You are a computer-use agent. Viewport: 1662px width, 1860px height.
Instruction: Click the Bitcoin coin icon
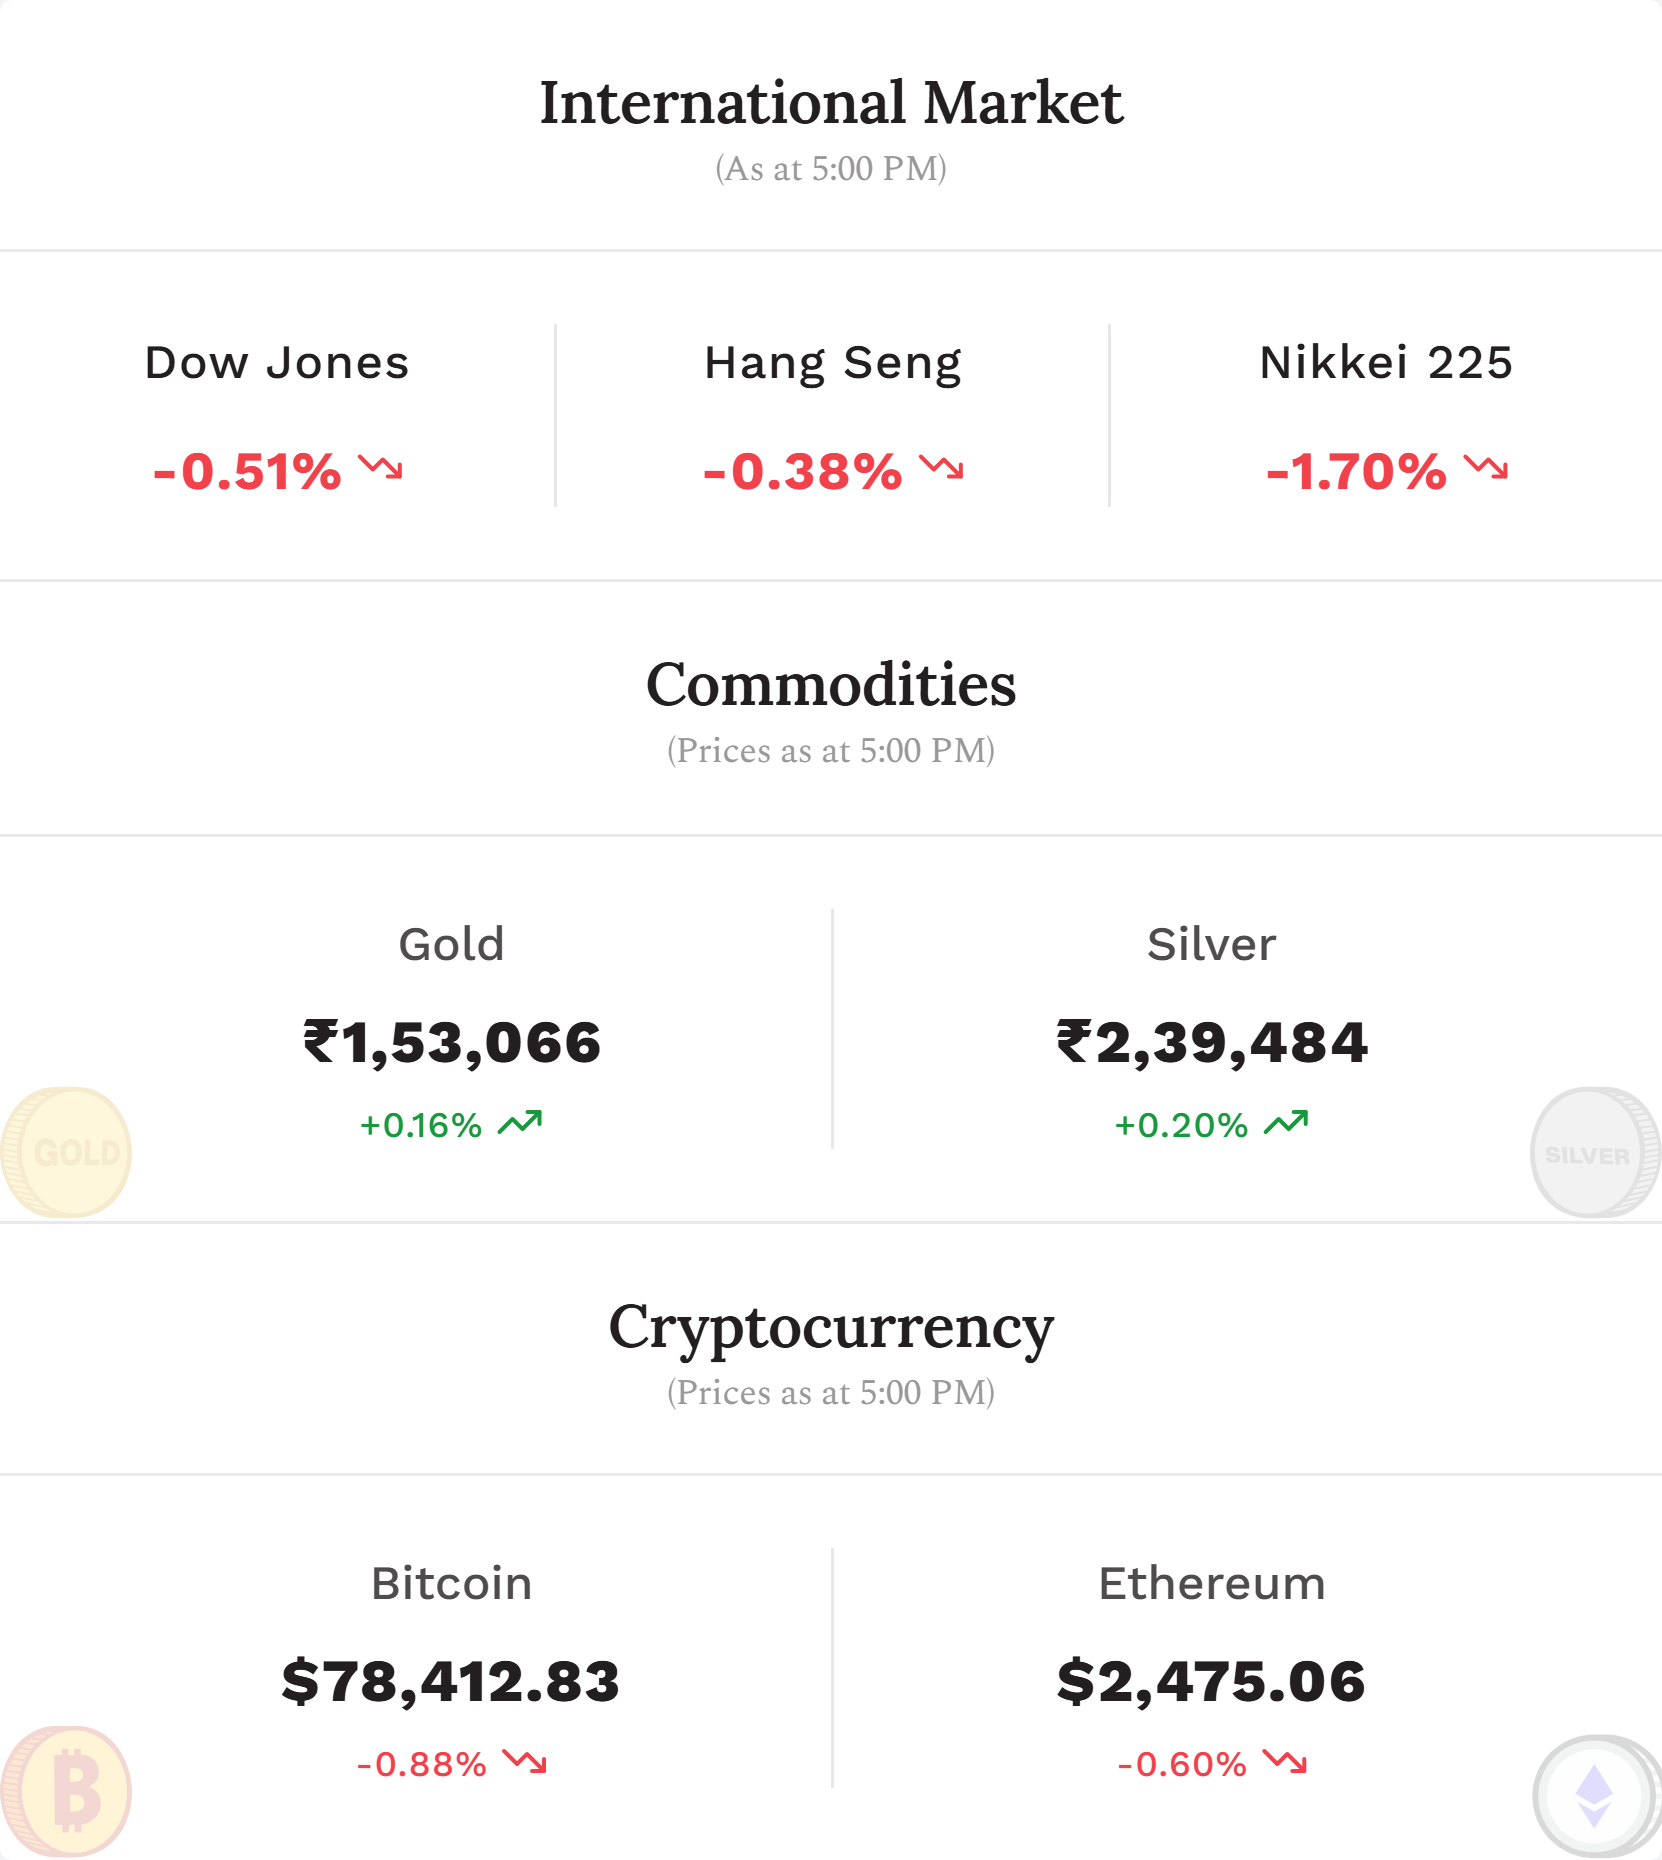coord(66,1791)
